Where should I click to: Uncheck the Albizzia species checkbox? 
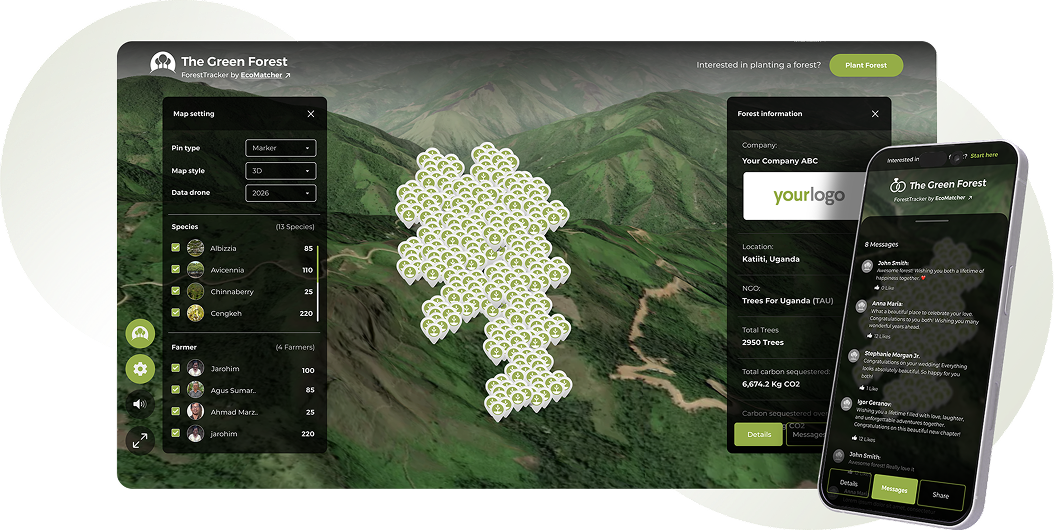click(x=175, y=248)
